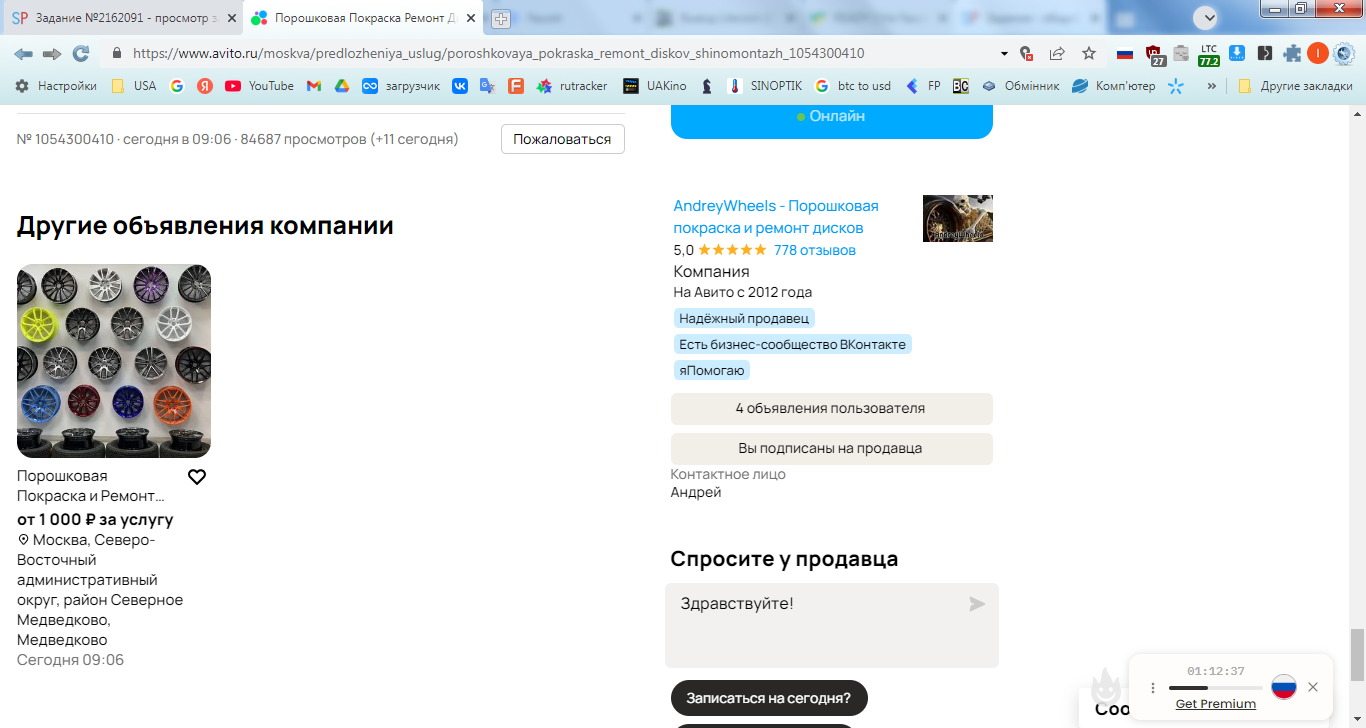Close the VPN timer widget

(1313, 687)
